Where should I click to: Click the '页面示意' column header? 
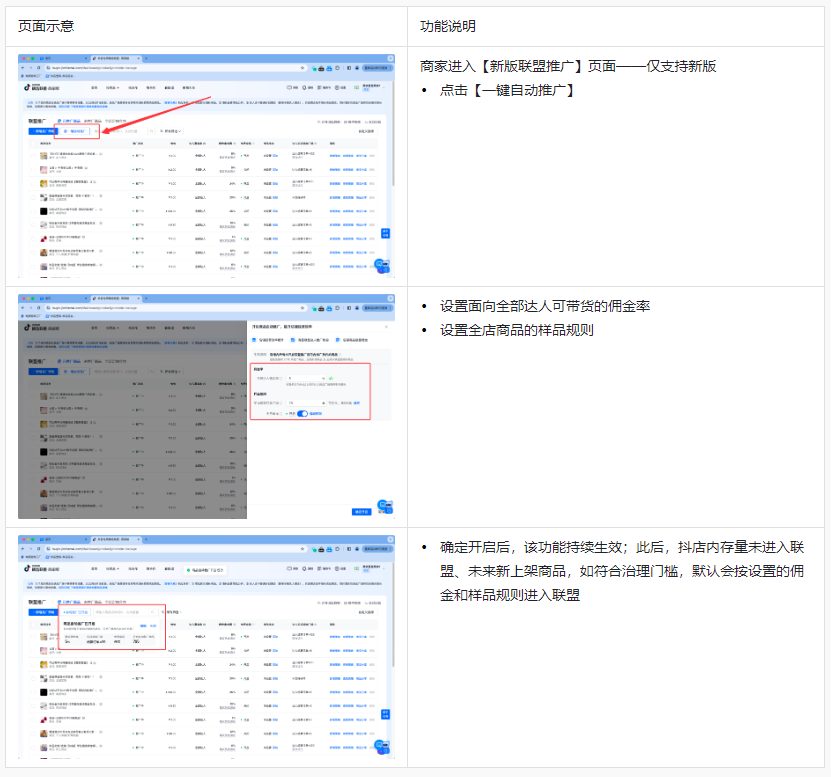click(x=46, y=26)
